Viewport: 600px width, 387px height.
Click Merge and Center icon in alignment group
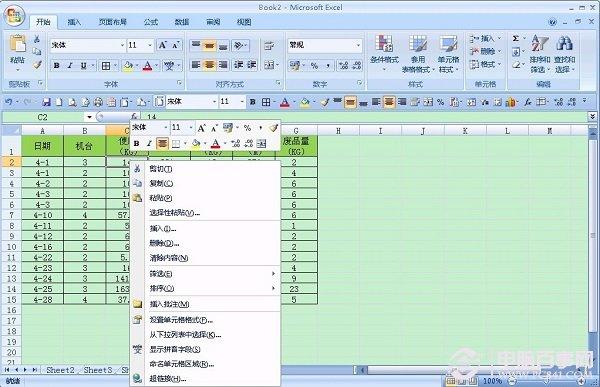click(x=269, y=65)
